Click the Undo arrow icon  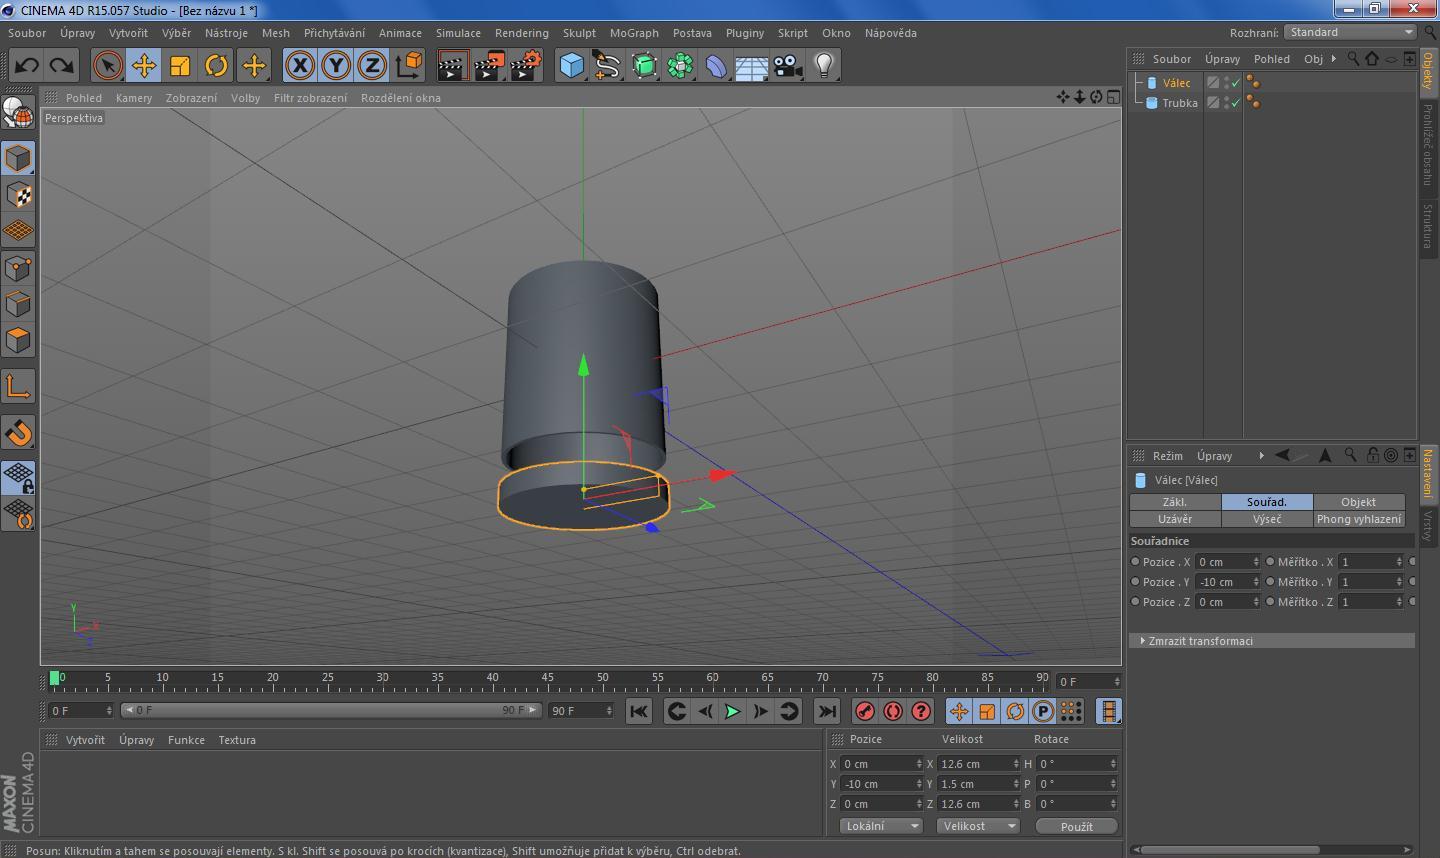tap(27, 66)
